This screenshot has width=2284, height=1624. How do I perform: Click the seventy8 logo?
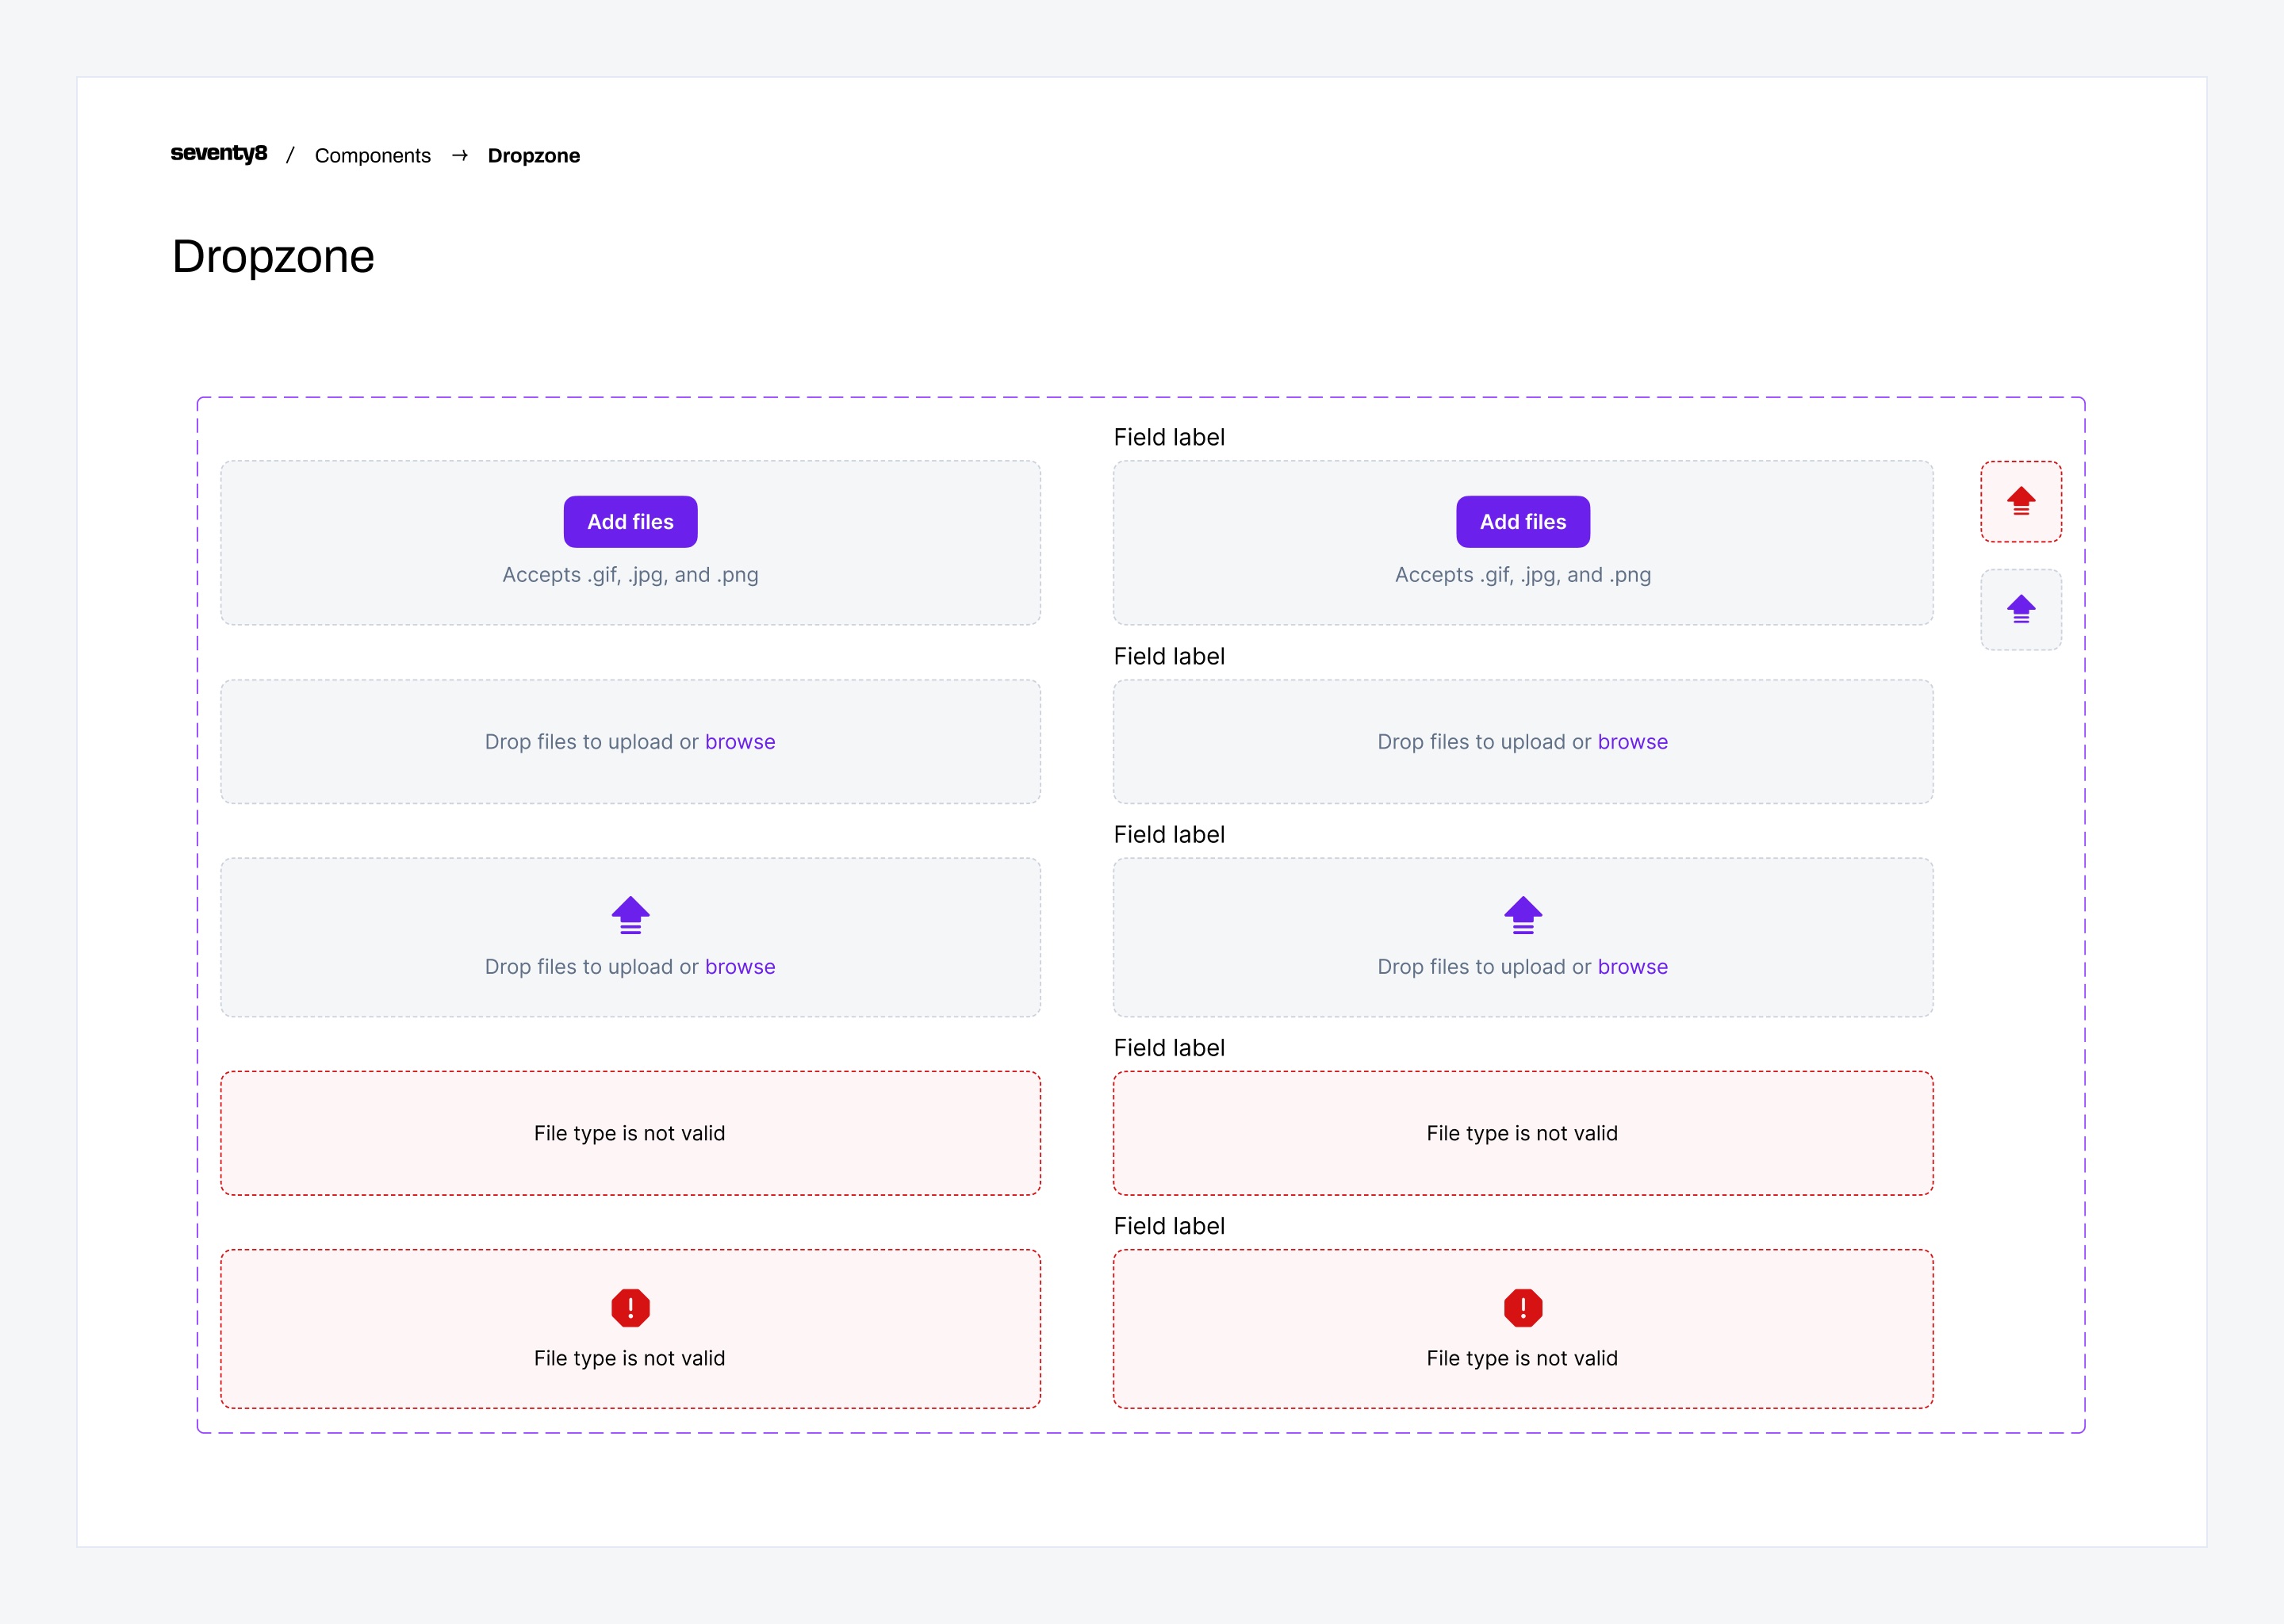pos(219,153)
